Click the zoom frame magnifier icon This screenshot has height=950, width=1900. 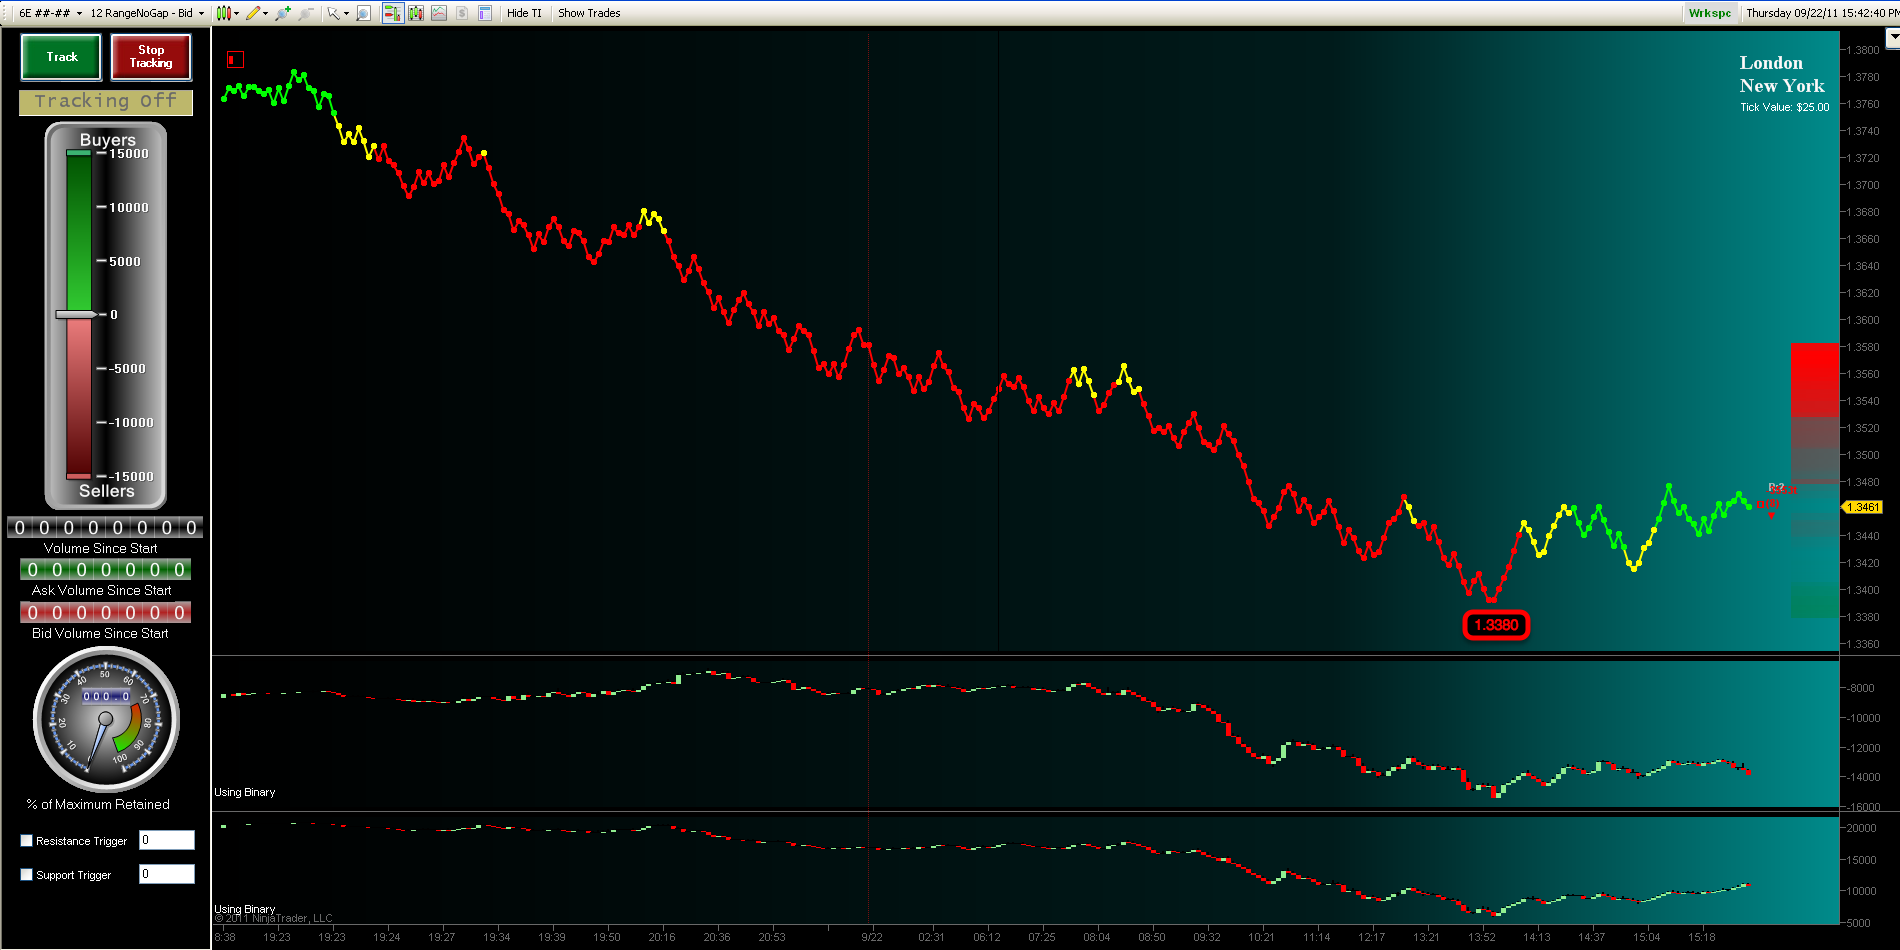click(x=364, y=13)
